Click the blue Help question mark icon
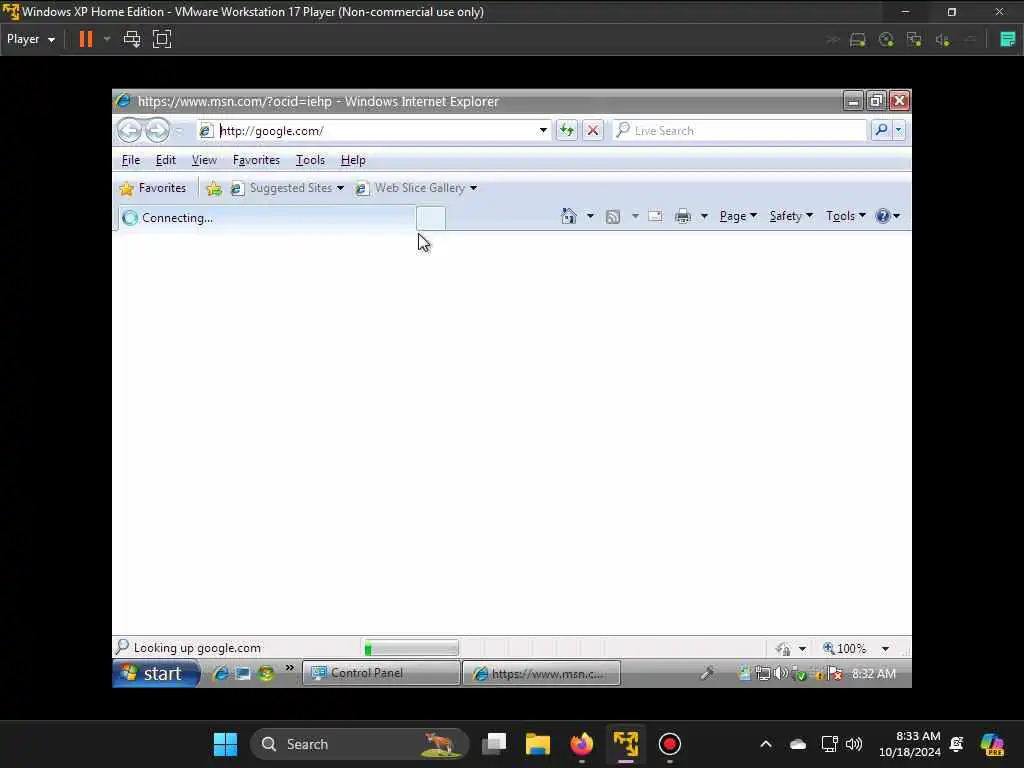Screen dimensions: 1024x768 882,216
